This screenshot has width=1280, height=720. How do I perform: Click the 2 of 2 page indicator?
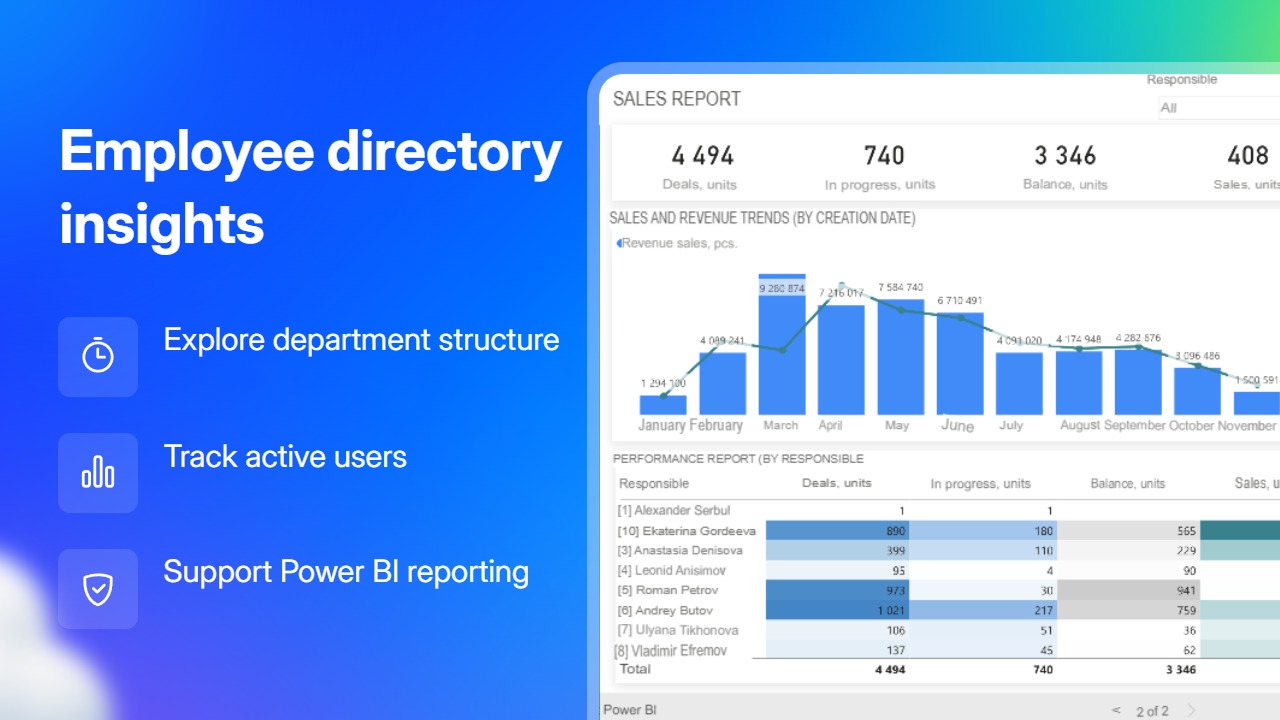coord(1152,711)
